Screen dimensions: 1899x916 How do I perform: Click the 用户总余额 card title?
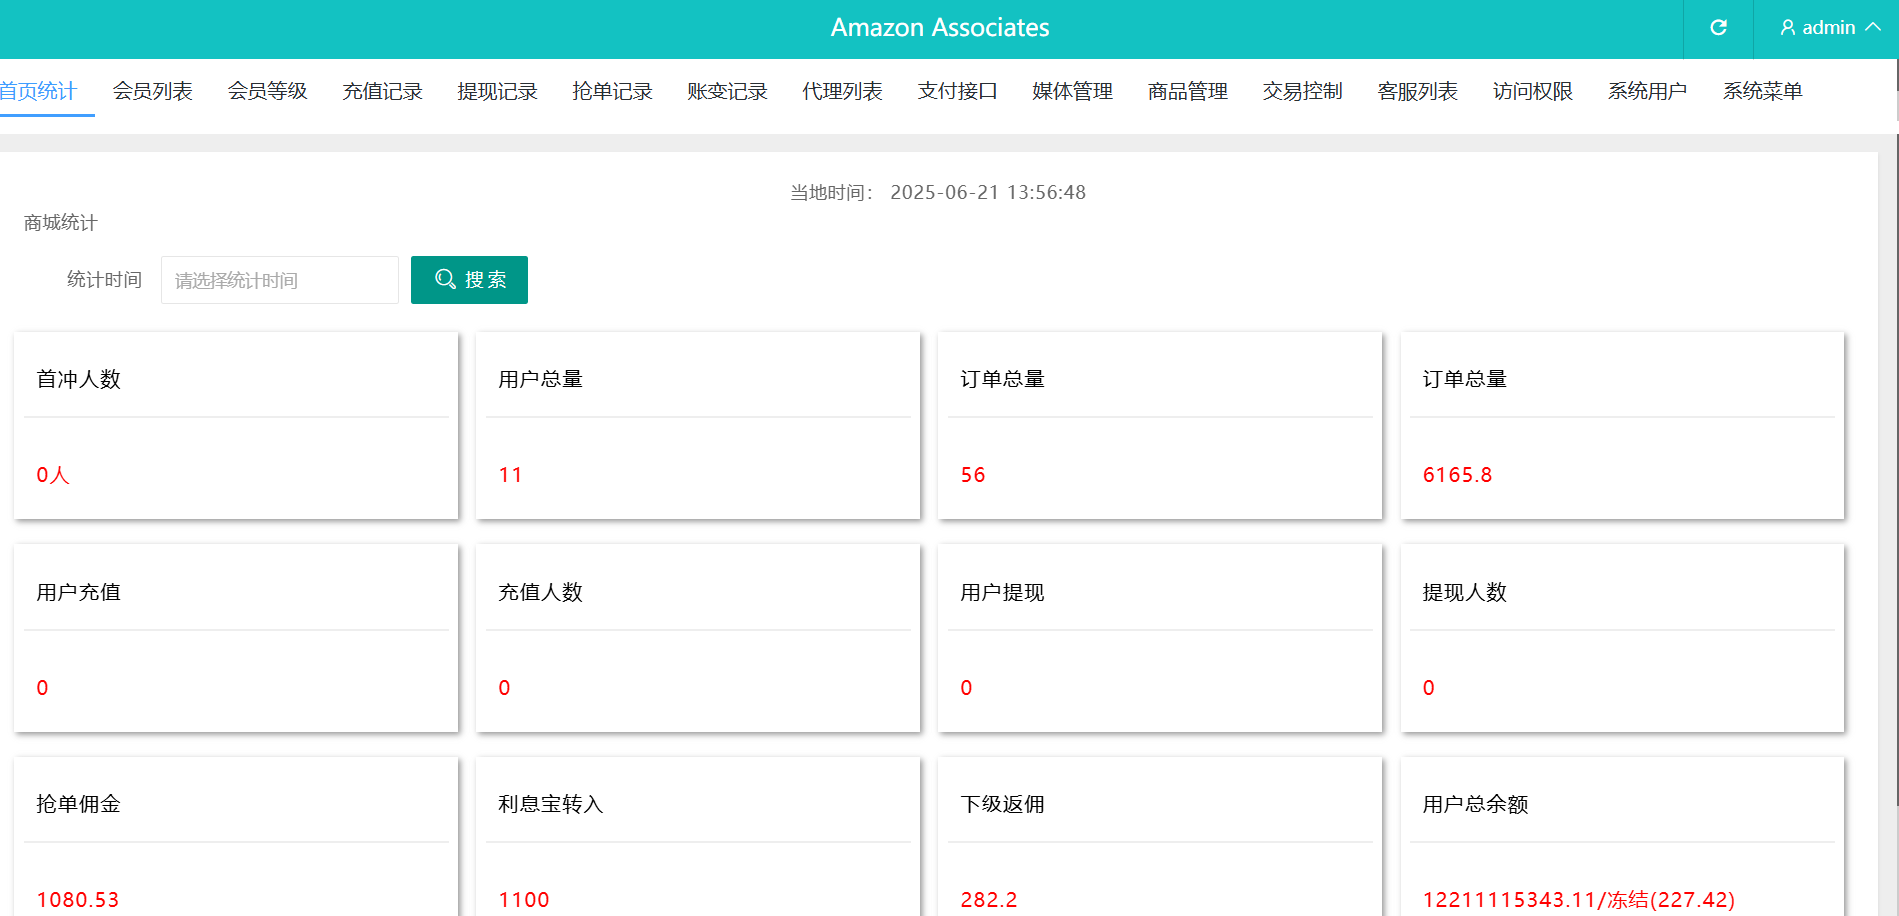coord(1475,804)
